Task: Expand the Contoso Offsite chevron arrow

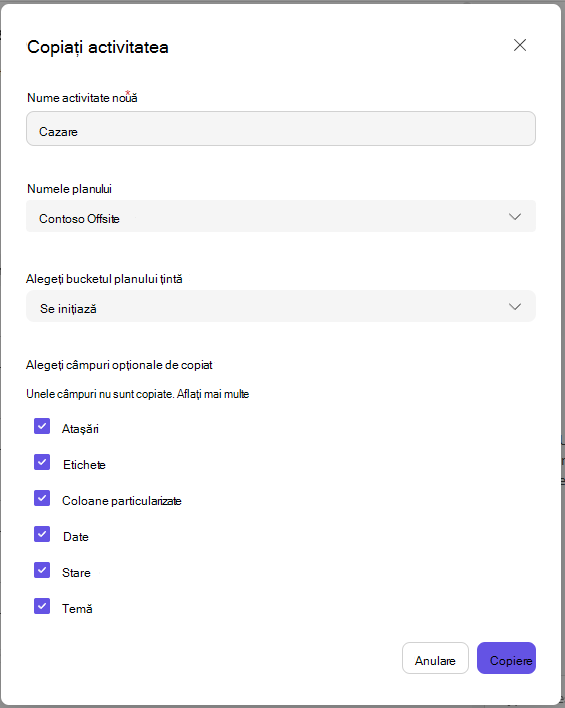Action: (515, 217)
